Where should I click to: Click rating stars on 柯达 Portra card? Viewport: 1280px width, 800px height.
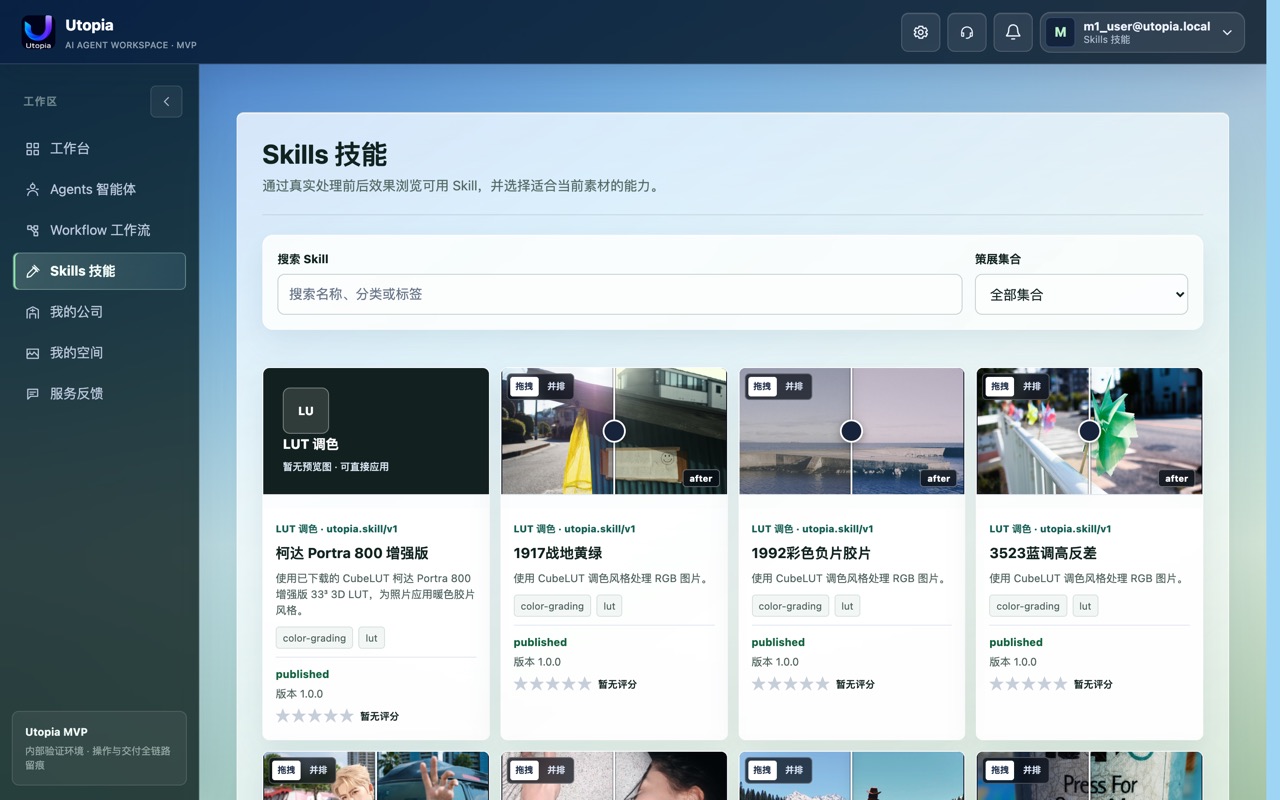[315, 716]
